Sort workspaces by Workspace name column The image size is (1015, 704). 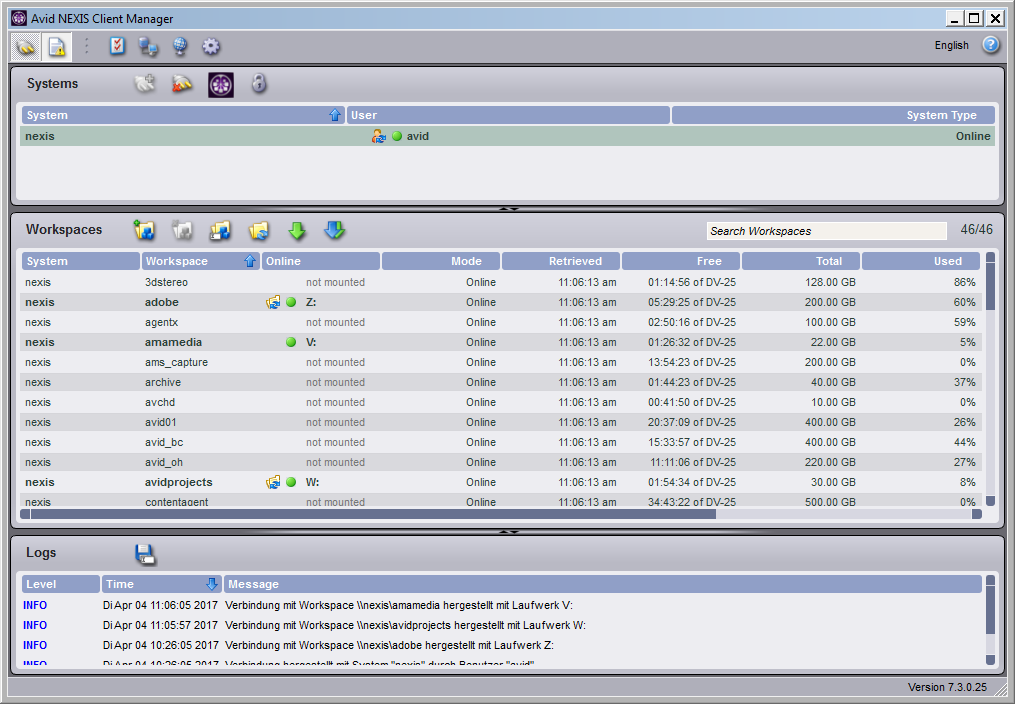[x=200, y=261]
